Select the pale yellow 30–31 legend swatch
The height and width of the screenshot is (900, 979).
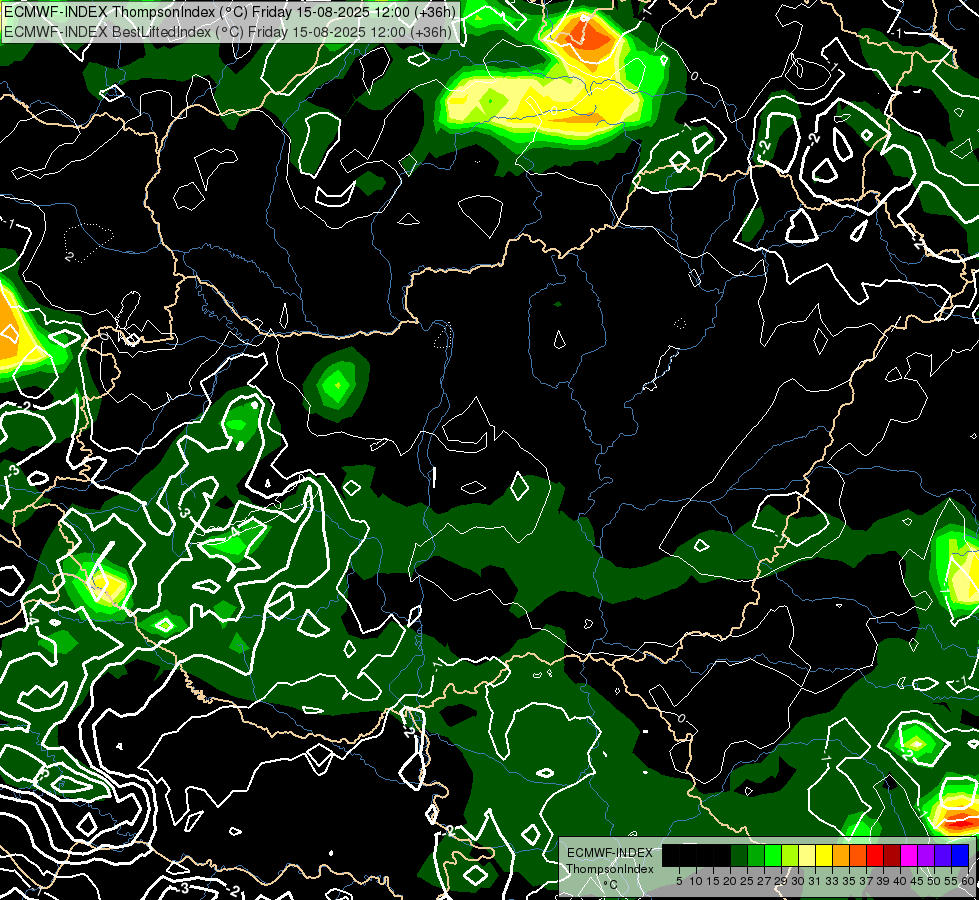coord(807,855)
